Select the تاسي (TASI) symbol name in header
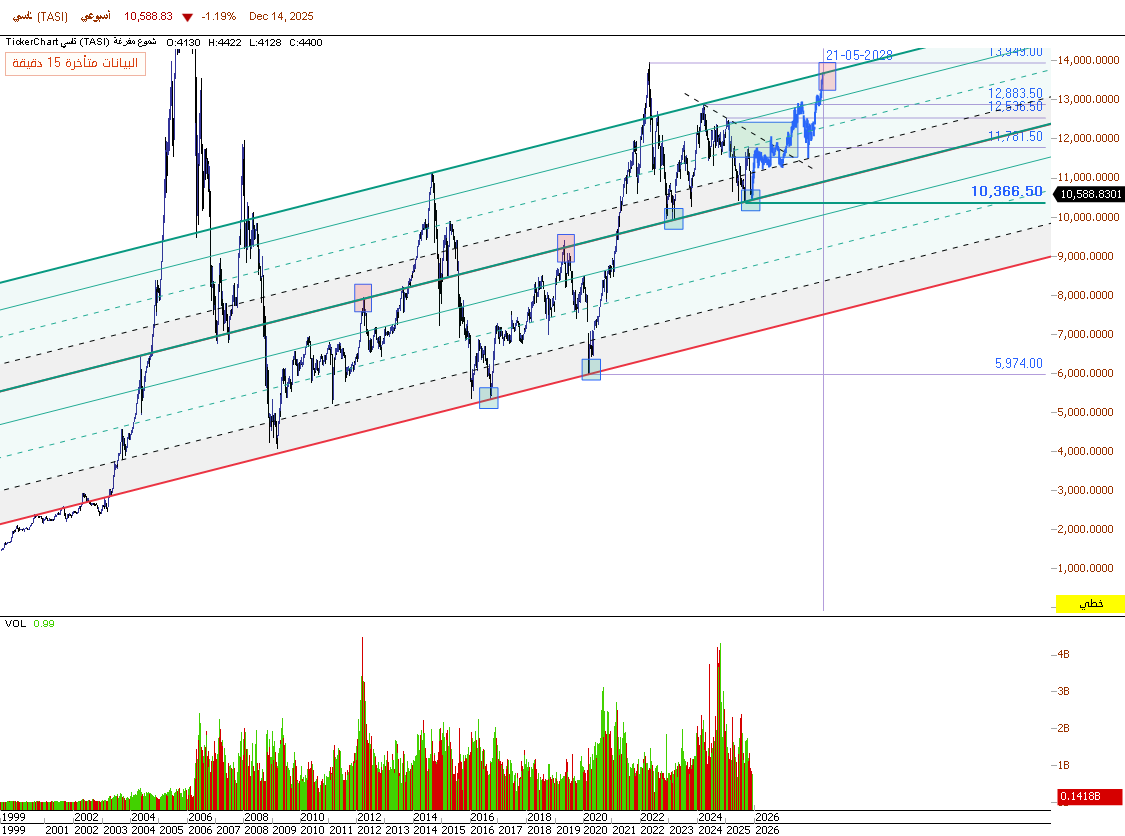This screenshot has width=1125, height=836. 40,17
